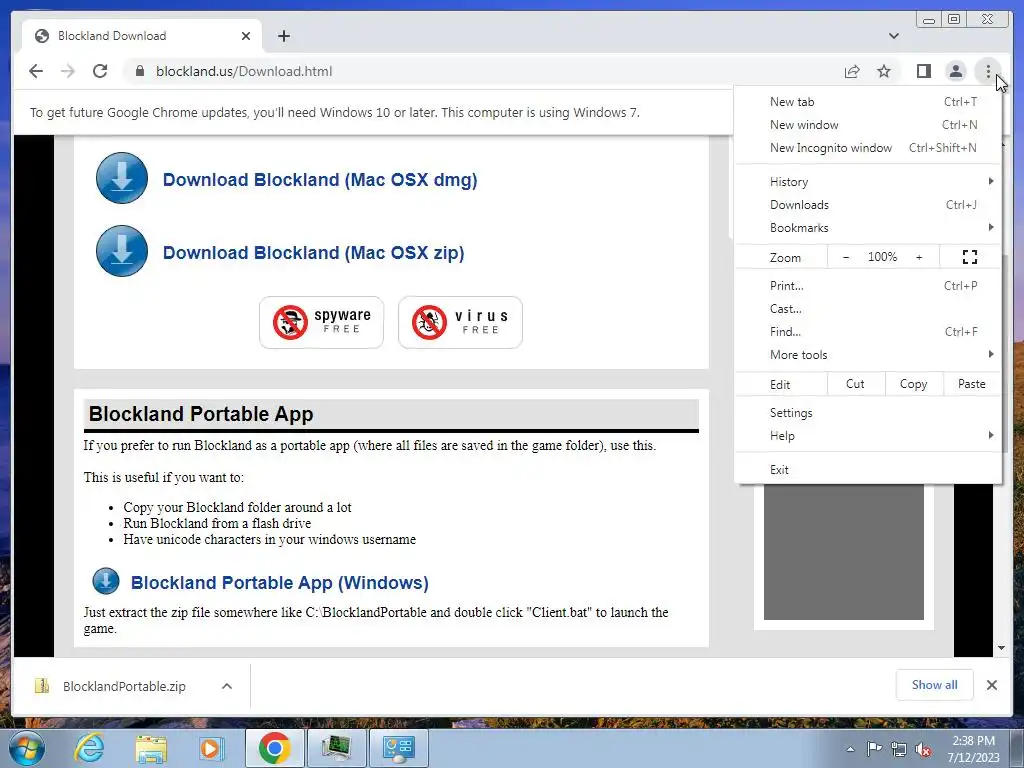Select Exit in Chrome menu
This screenshot has height=768, width=1024.
868,470
